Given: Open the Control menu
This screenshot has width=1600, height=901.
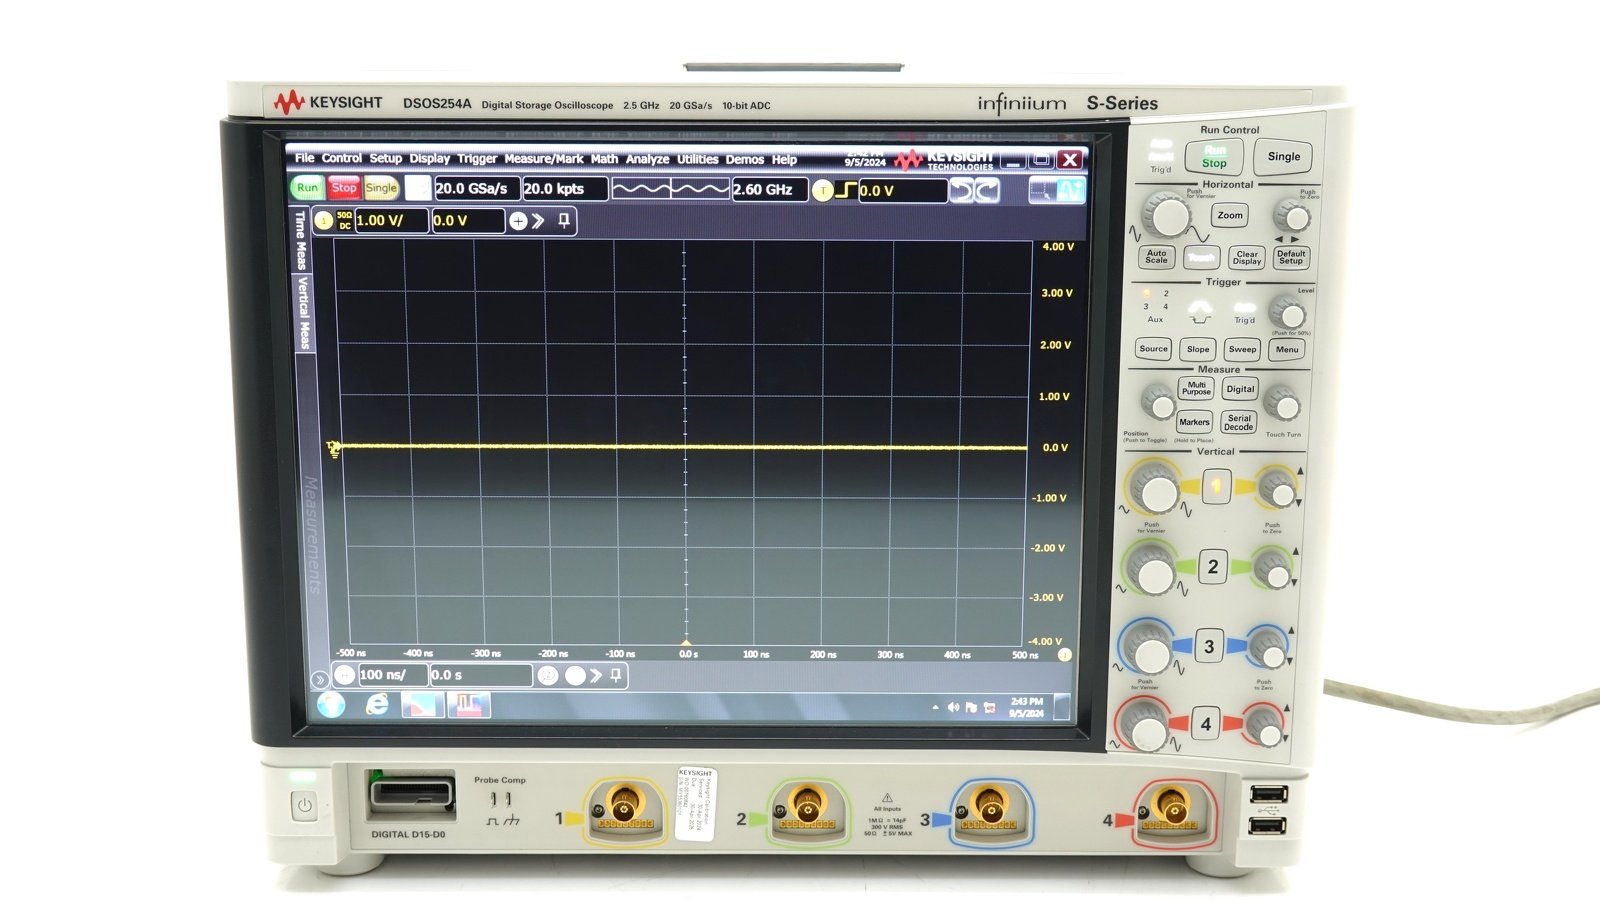Looking at the screenshot, I should tap(342, 158).
